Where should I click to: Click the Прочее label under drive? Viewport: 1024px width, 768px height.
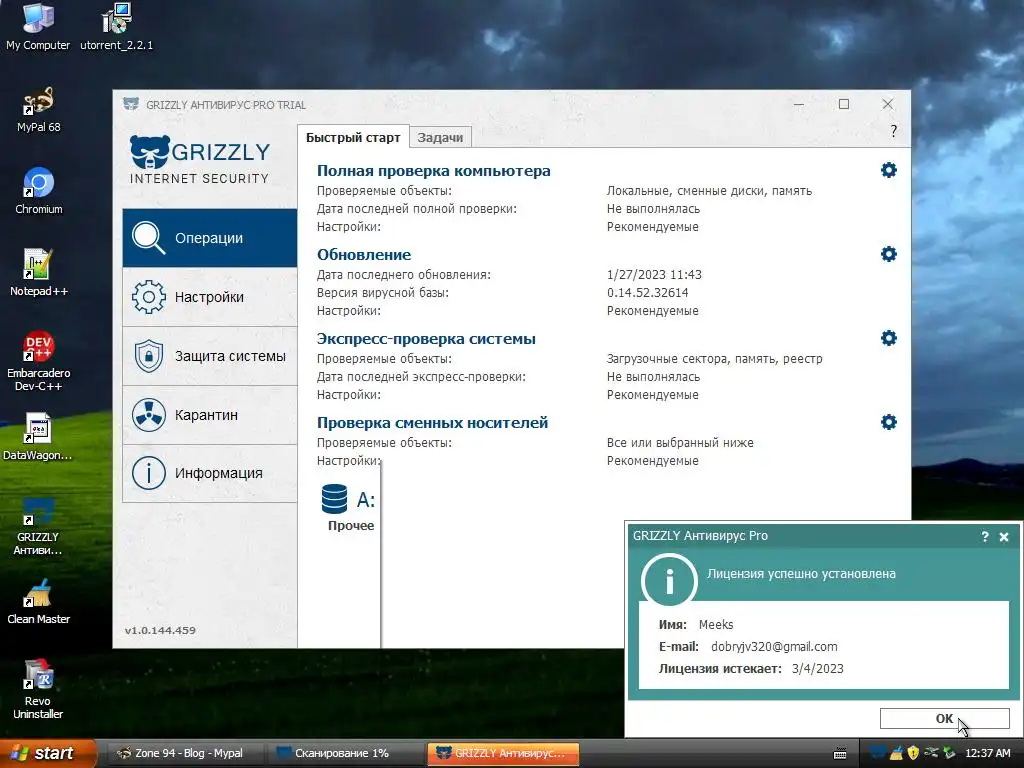(351, 525)
